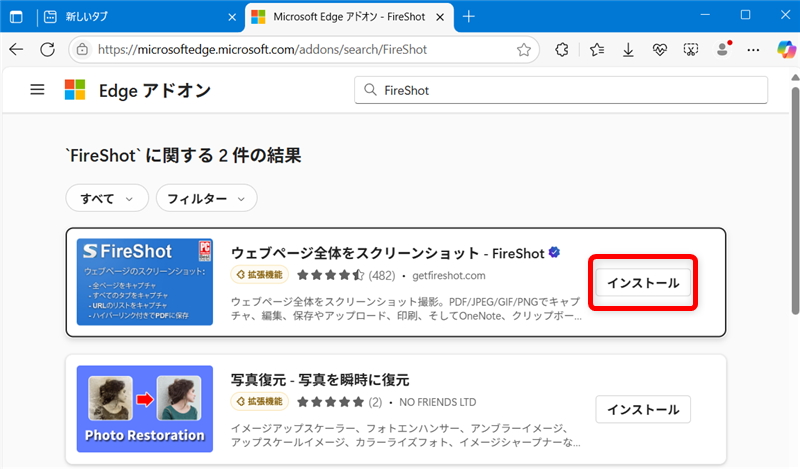800x469 pixels.
Task: Expand the すべて dropdown filter
Action: click(x=106, y=198)
